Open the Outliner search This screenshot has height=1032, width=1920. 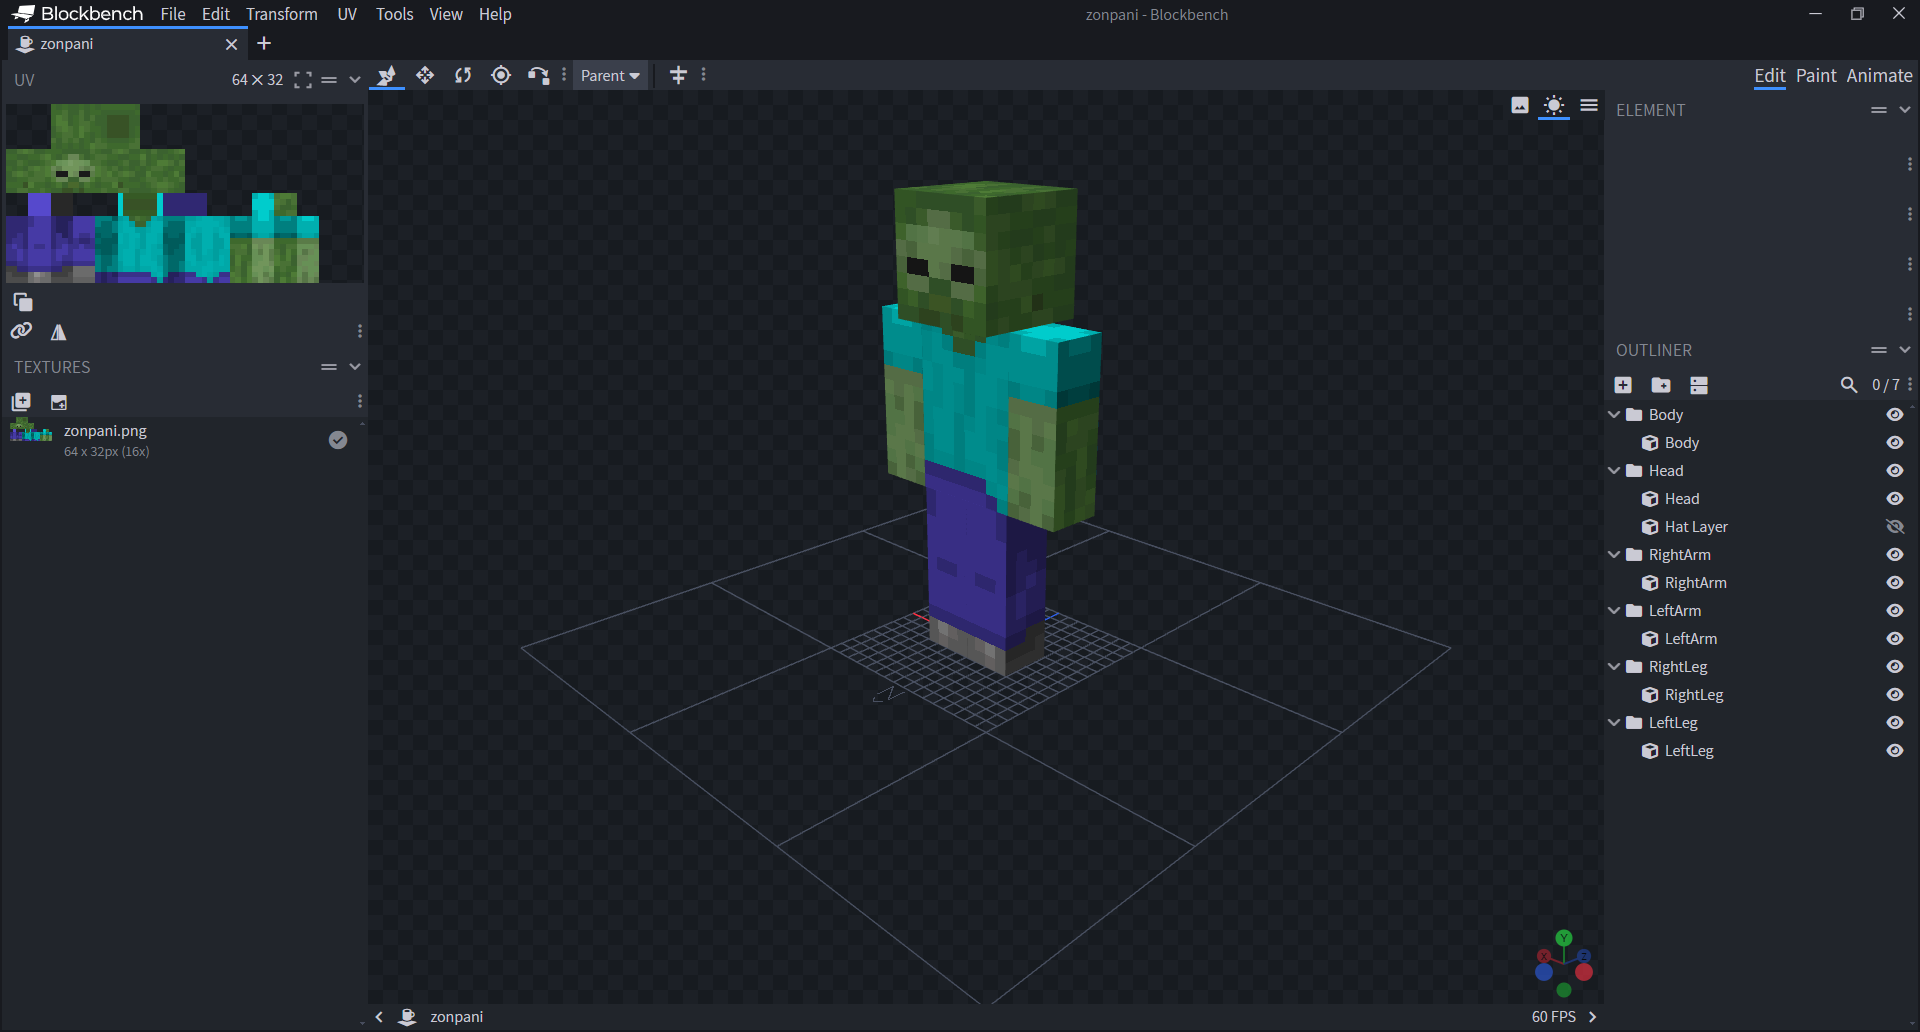[x=1848, y=385]
